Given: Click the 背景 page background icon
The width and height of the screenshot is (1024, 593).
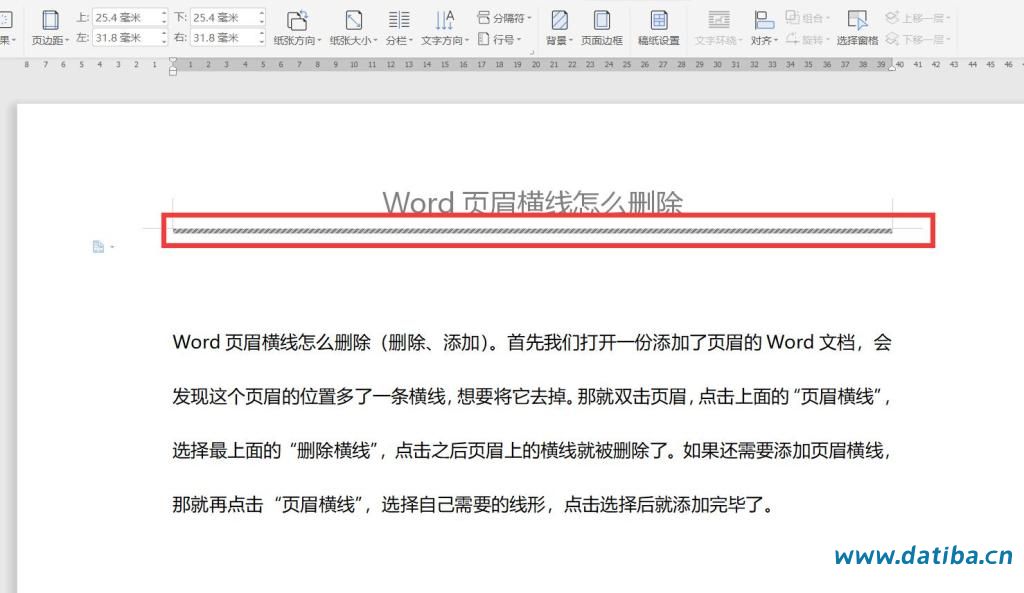Looking at the screenshot, I should coord(559,20).
